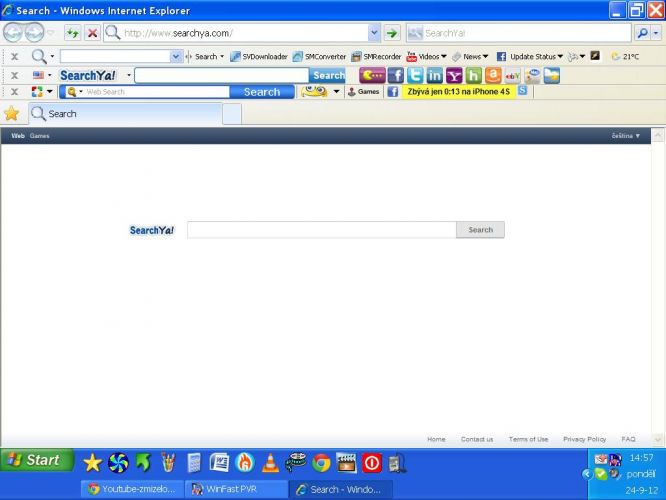Click the yellow iPhone 4S ad banner
Viewport: 666px width, 500px height.
[459, 91]
